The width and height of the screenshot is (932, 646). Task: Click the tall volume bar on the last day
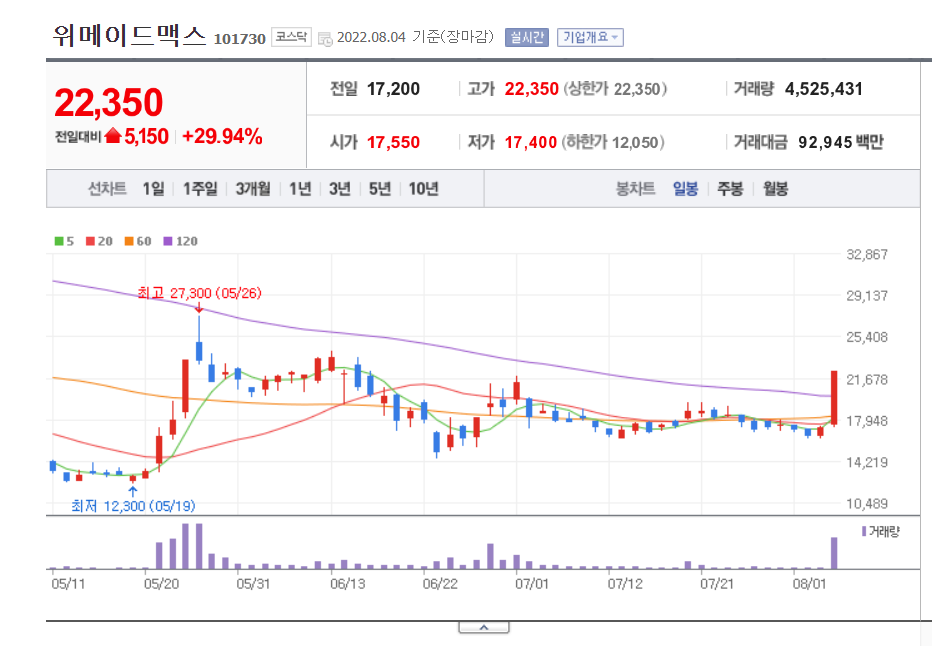coord(834,553)
